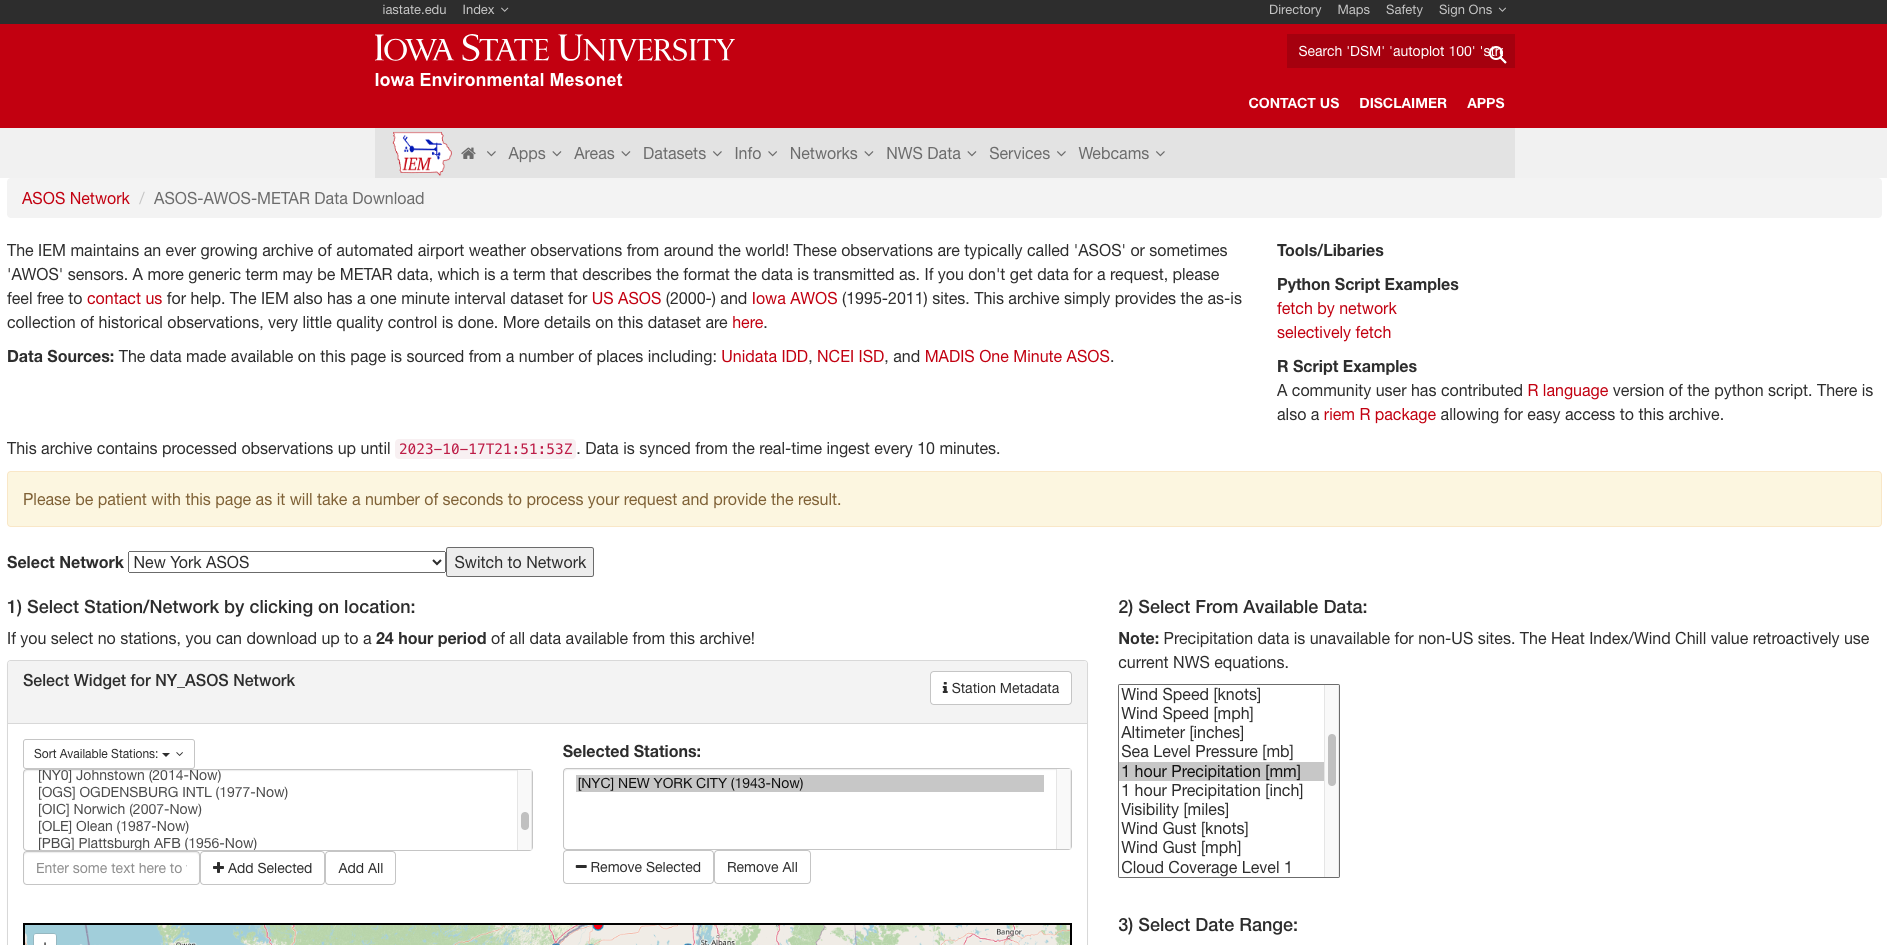
Task: Follow the US ASOS link
Action: (626, 299)
